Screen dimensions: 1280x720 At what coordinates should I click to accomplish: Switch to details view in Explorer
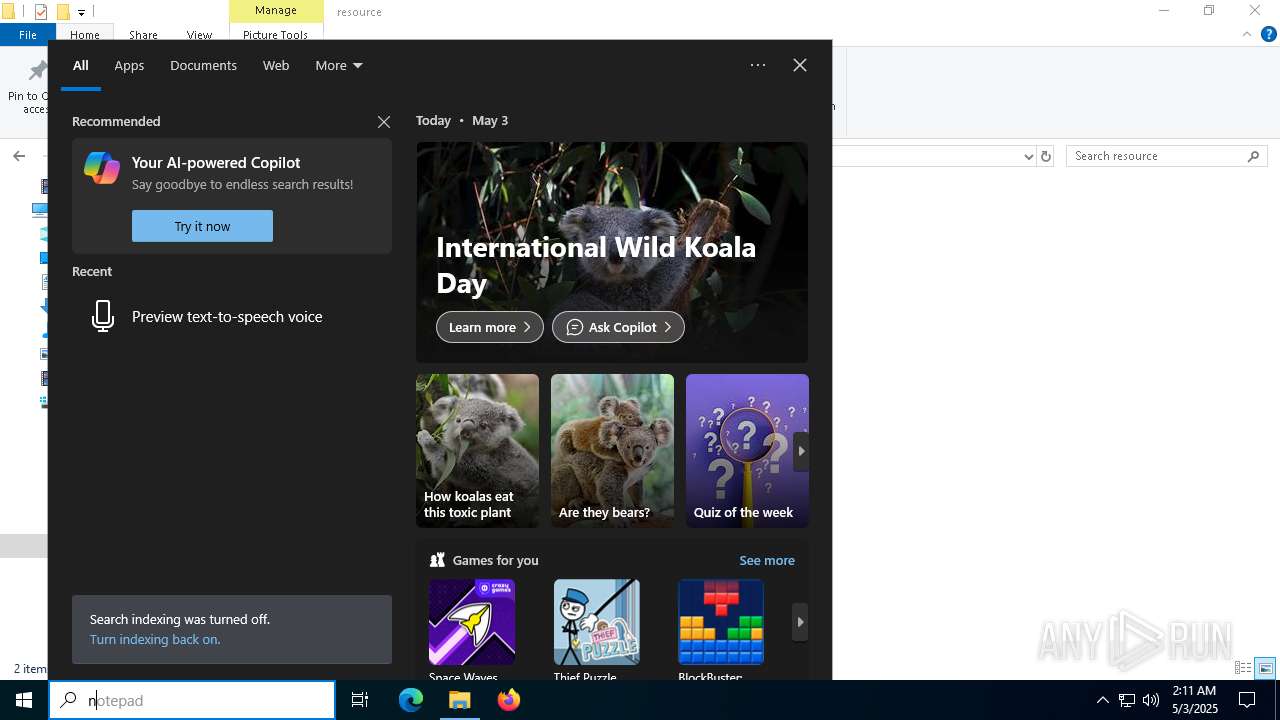click(x=1244, y=668)
